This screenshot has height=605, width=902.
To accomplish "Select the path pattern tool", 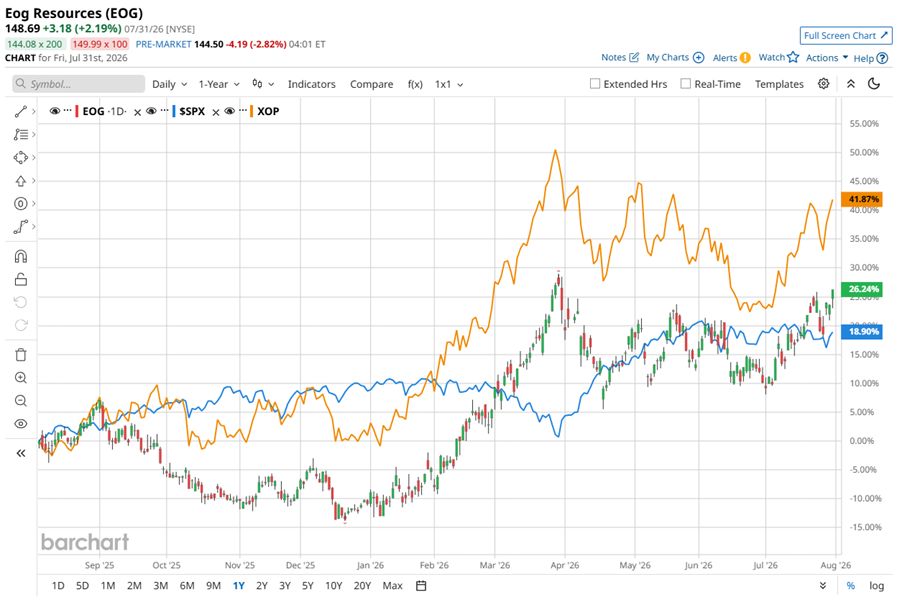I will coord(21,227).
